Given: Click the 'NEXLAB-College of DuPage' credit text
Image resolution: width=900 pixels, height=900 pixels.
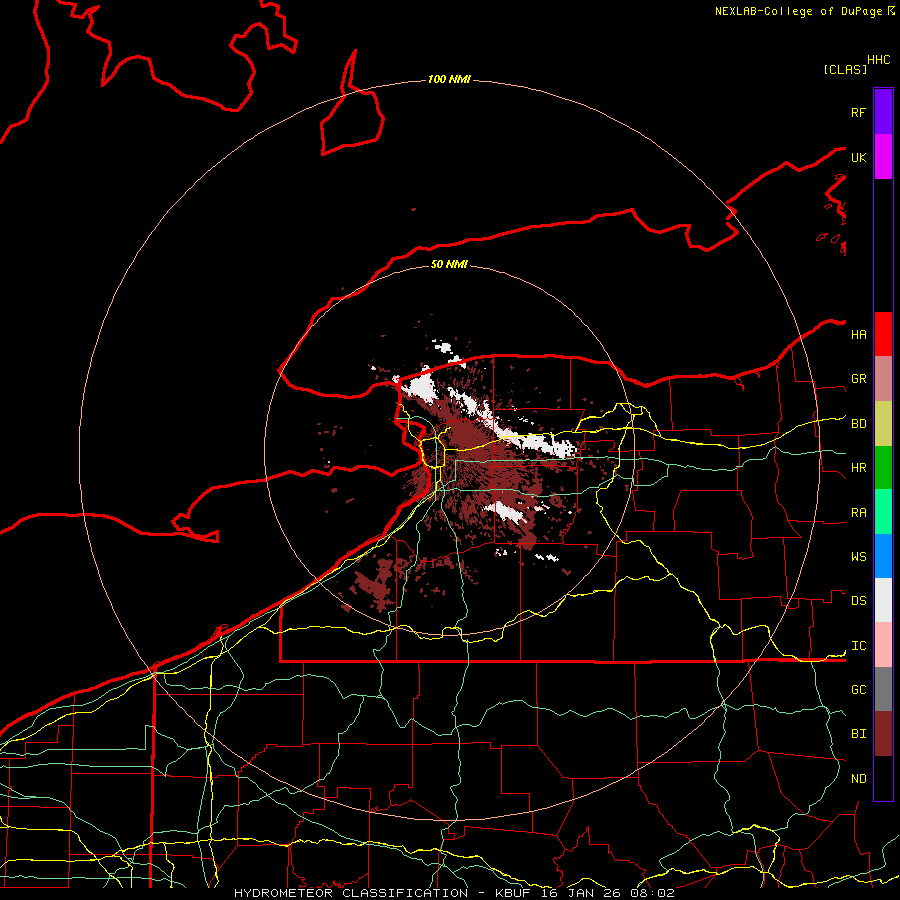Looking at the screenshot, I should pos(798,11).
